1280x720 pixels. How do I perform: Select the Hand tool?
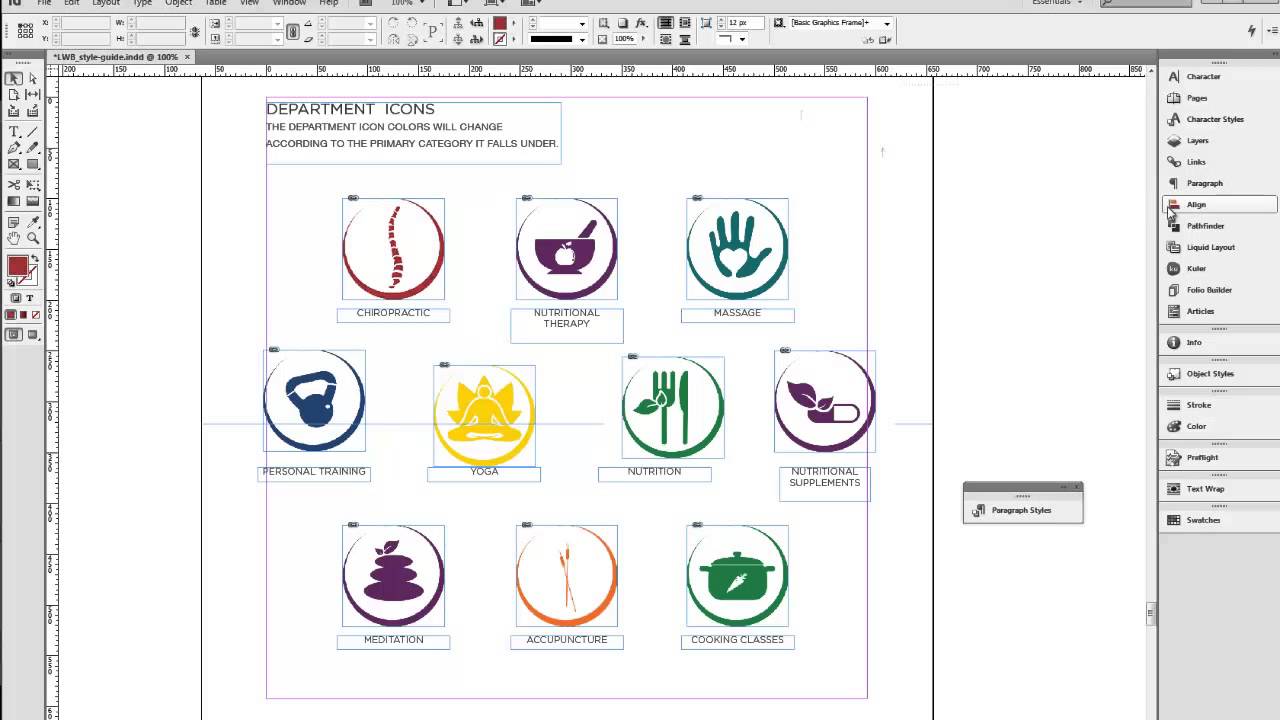[14, 237]
